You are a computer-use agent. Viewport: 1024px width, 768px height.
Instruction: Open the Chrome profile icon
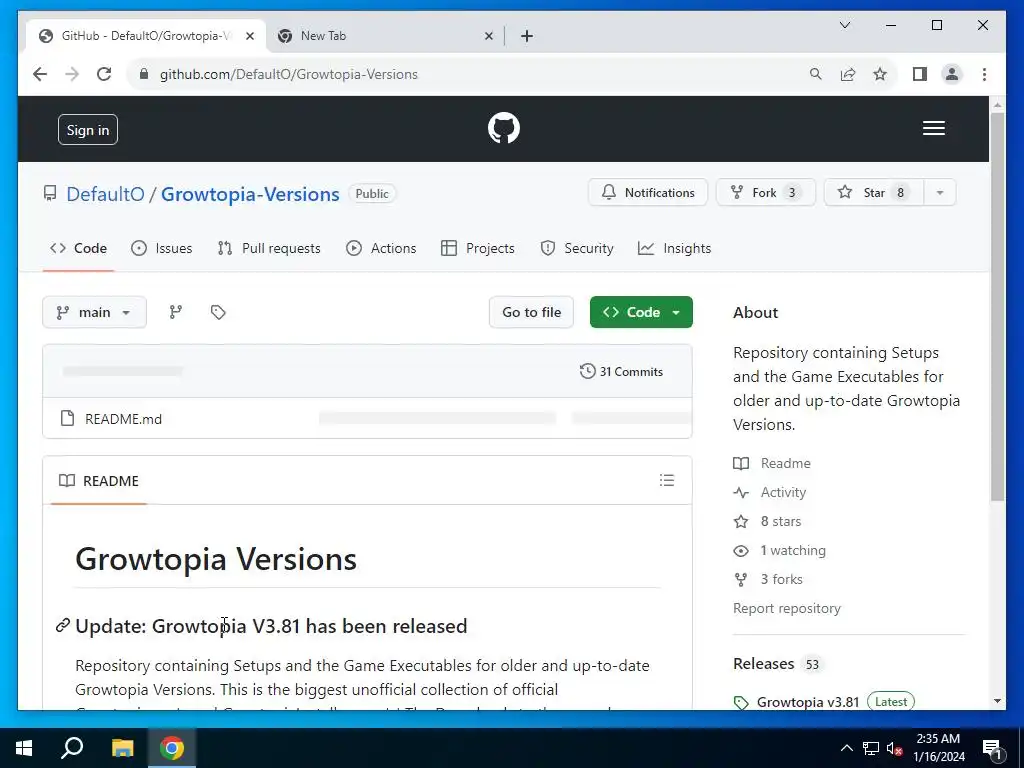pyautogui.click(x=952, y=74)
